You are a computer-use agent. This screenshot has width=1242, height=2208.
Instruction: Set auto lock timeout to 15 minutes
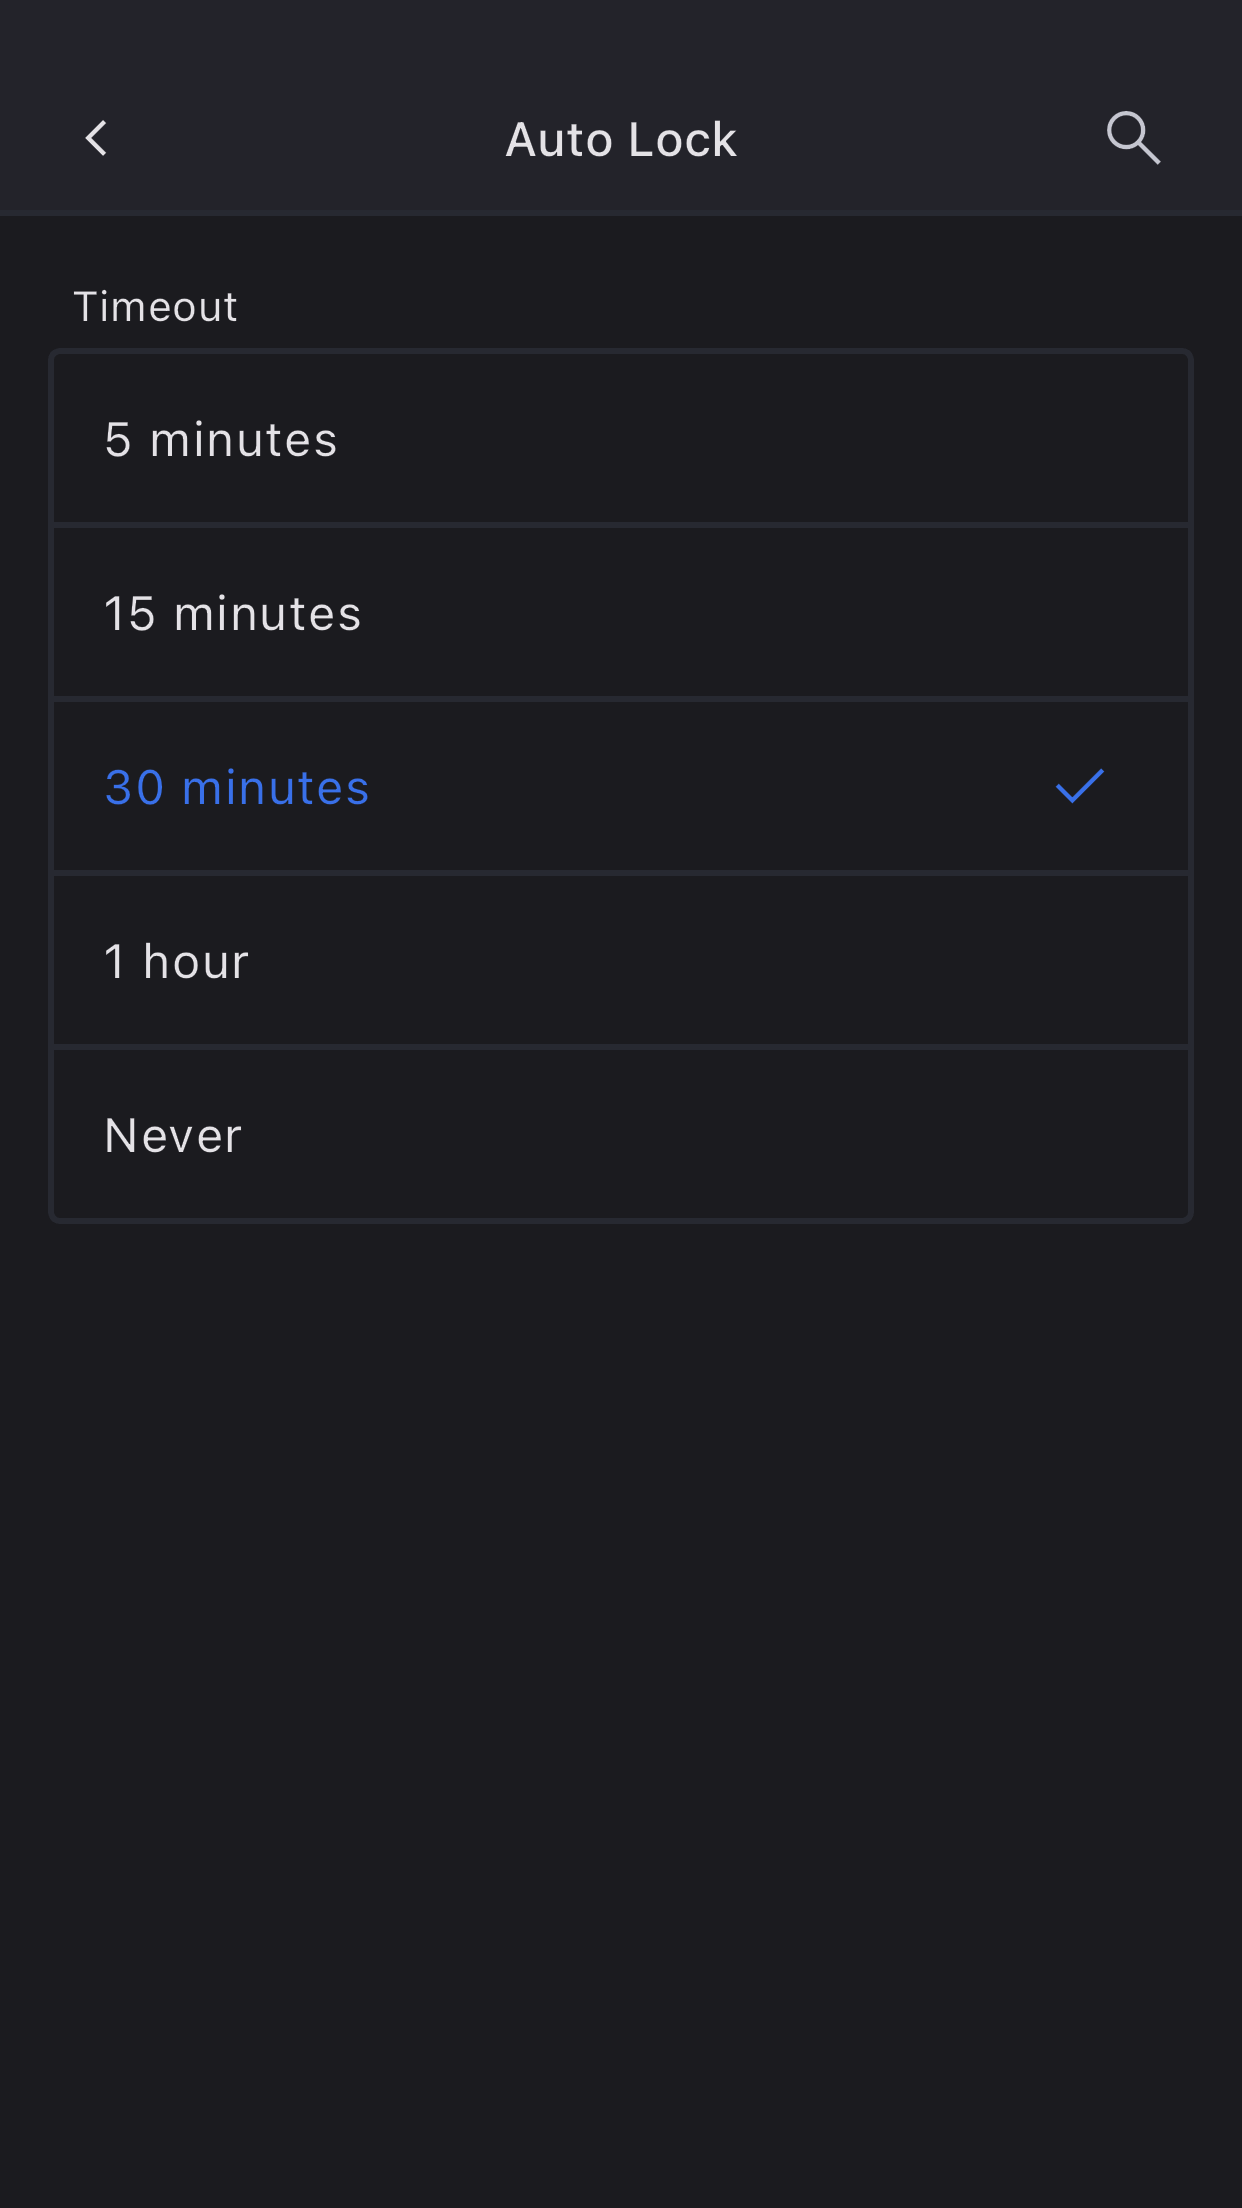tap(620, 613)
